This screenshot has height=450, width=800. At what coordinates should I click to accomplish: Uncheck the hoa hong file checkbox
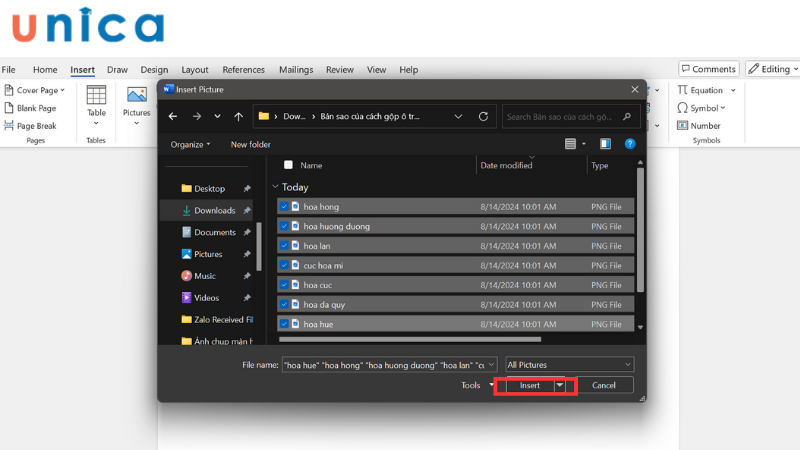[x=284, y=207]
